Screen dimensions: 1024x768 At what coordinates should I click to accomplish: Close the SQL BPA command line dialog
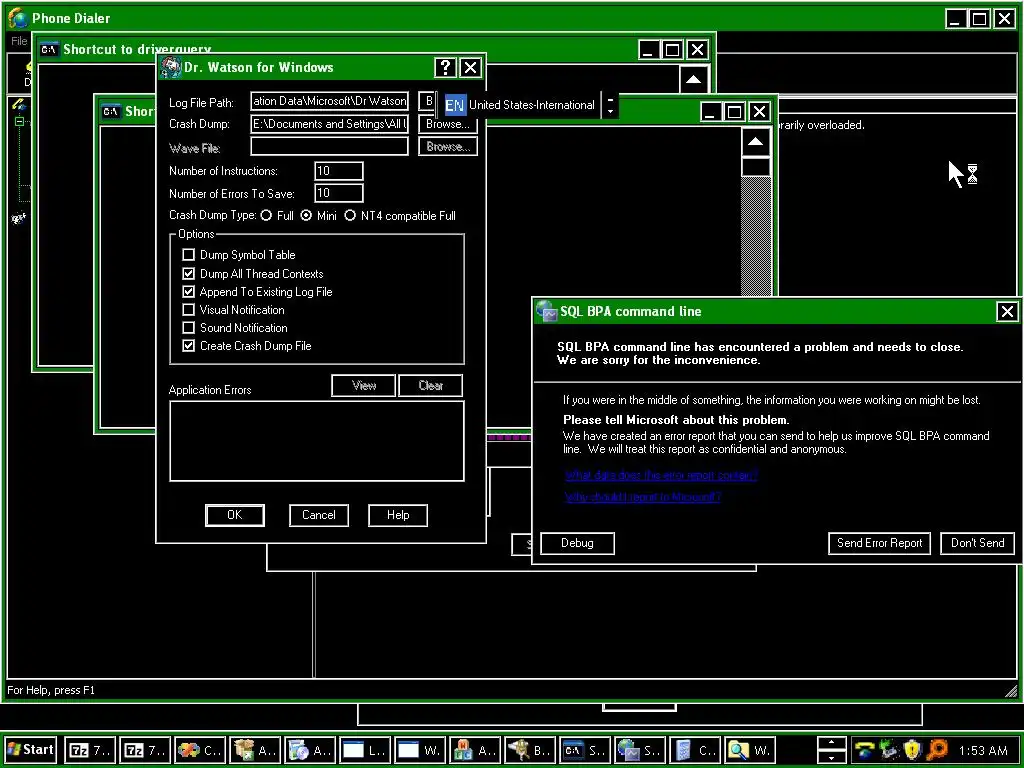(1007, 312)
